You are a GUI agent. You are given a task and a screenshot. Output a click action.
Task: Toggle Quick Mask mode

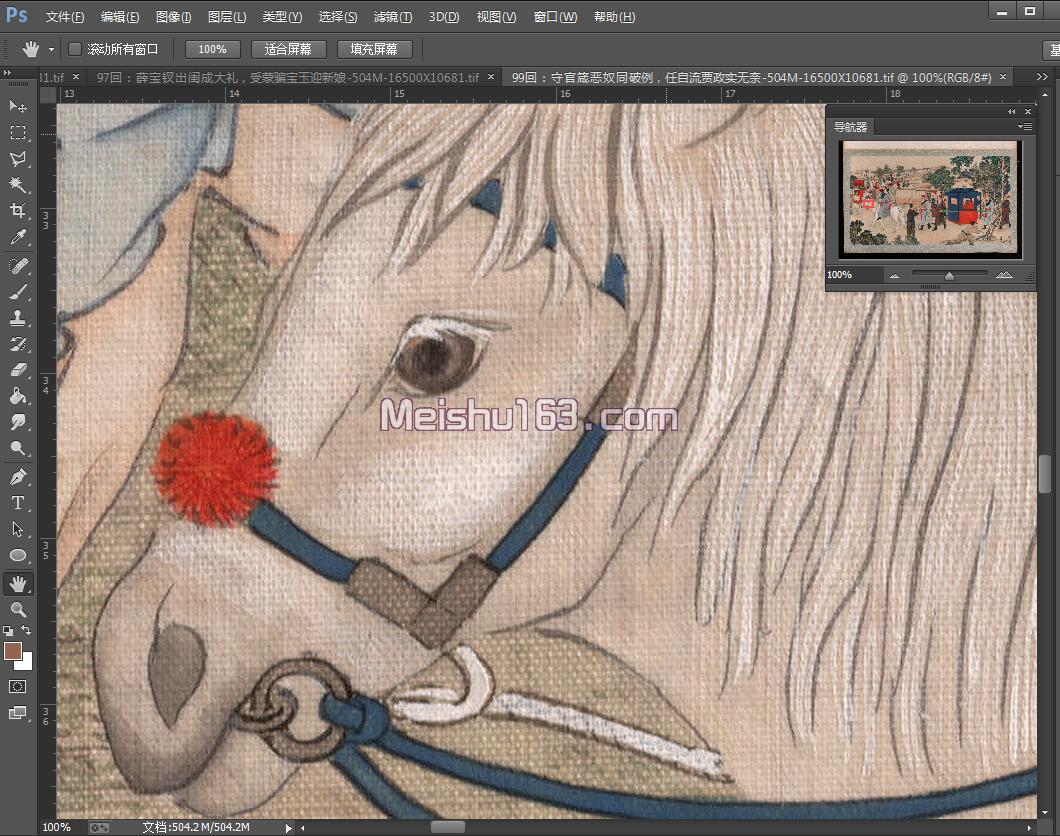coord(18,687)
